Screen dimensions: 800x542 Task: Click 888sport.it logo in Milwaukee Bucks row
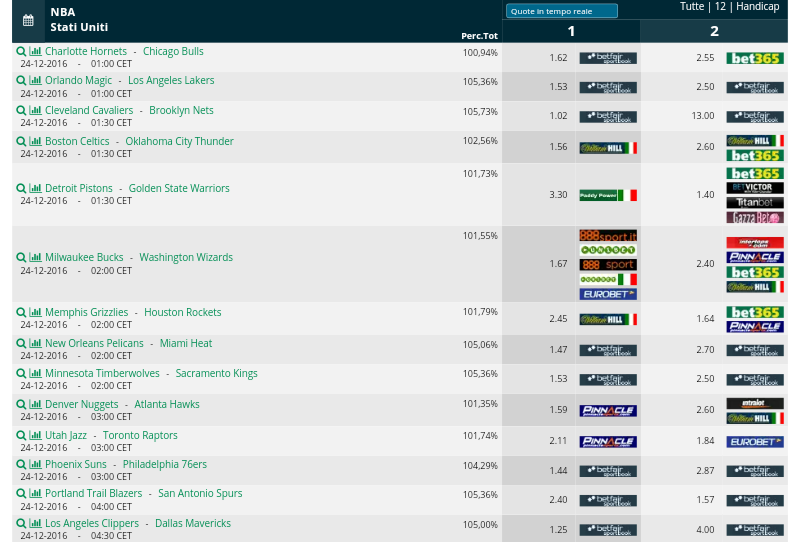[608, 236]
